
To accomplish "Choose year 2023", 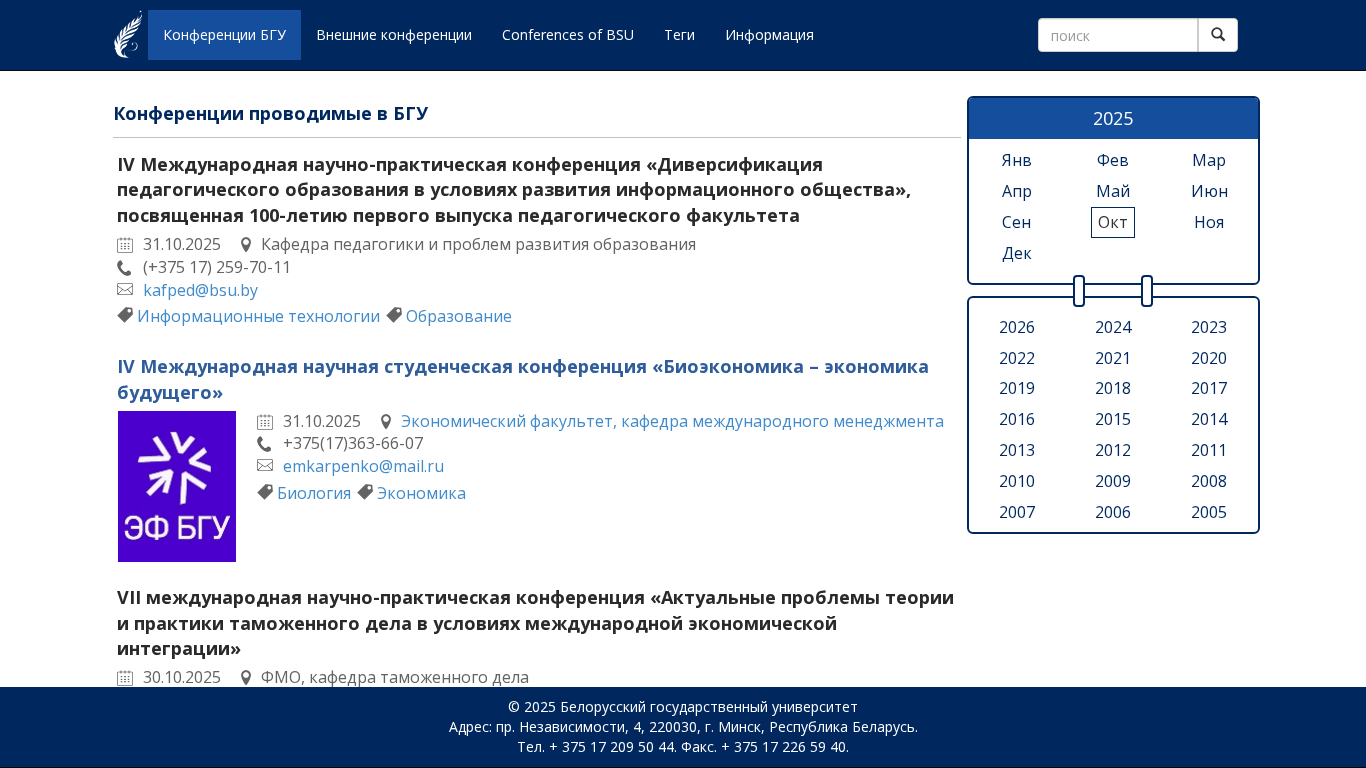I will pos(1209,327).
